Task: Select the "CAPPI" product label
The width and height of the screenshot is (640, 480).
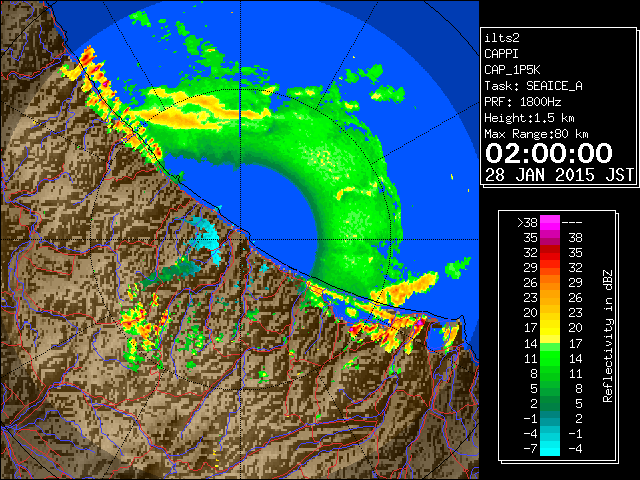Action: (x=501, y=54)
